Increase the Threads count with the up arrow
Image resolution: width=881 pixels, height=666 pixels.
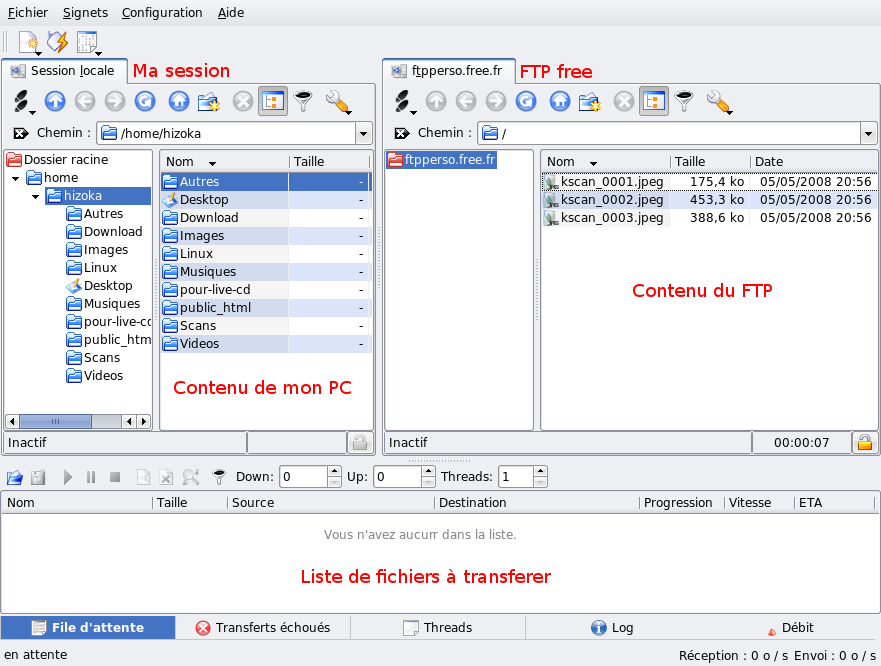tap(541, 472)
